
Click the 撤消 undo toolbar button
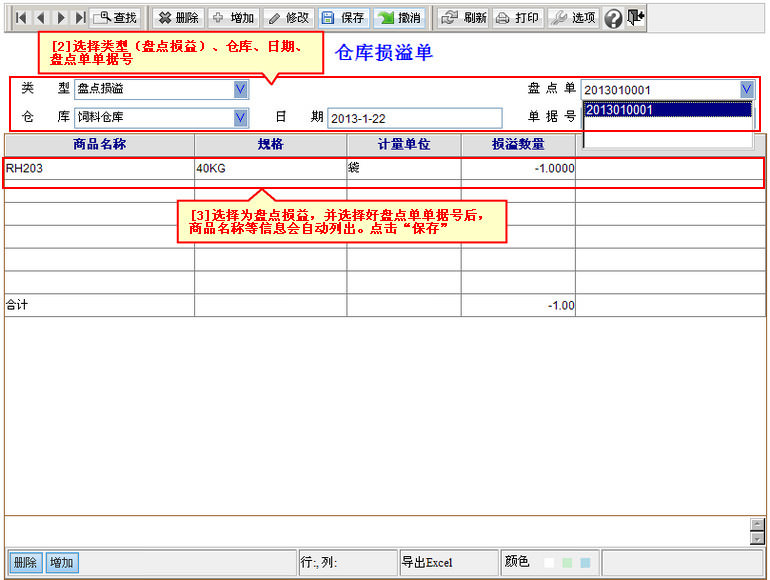pos(400,18)
